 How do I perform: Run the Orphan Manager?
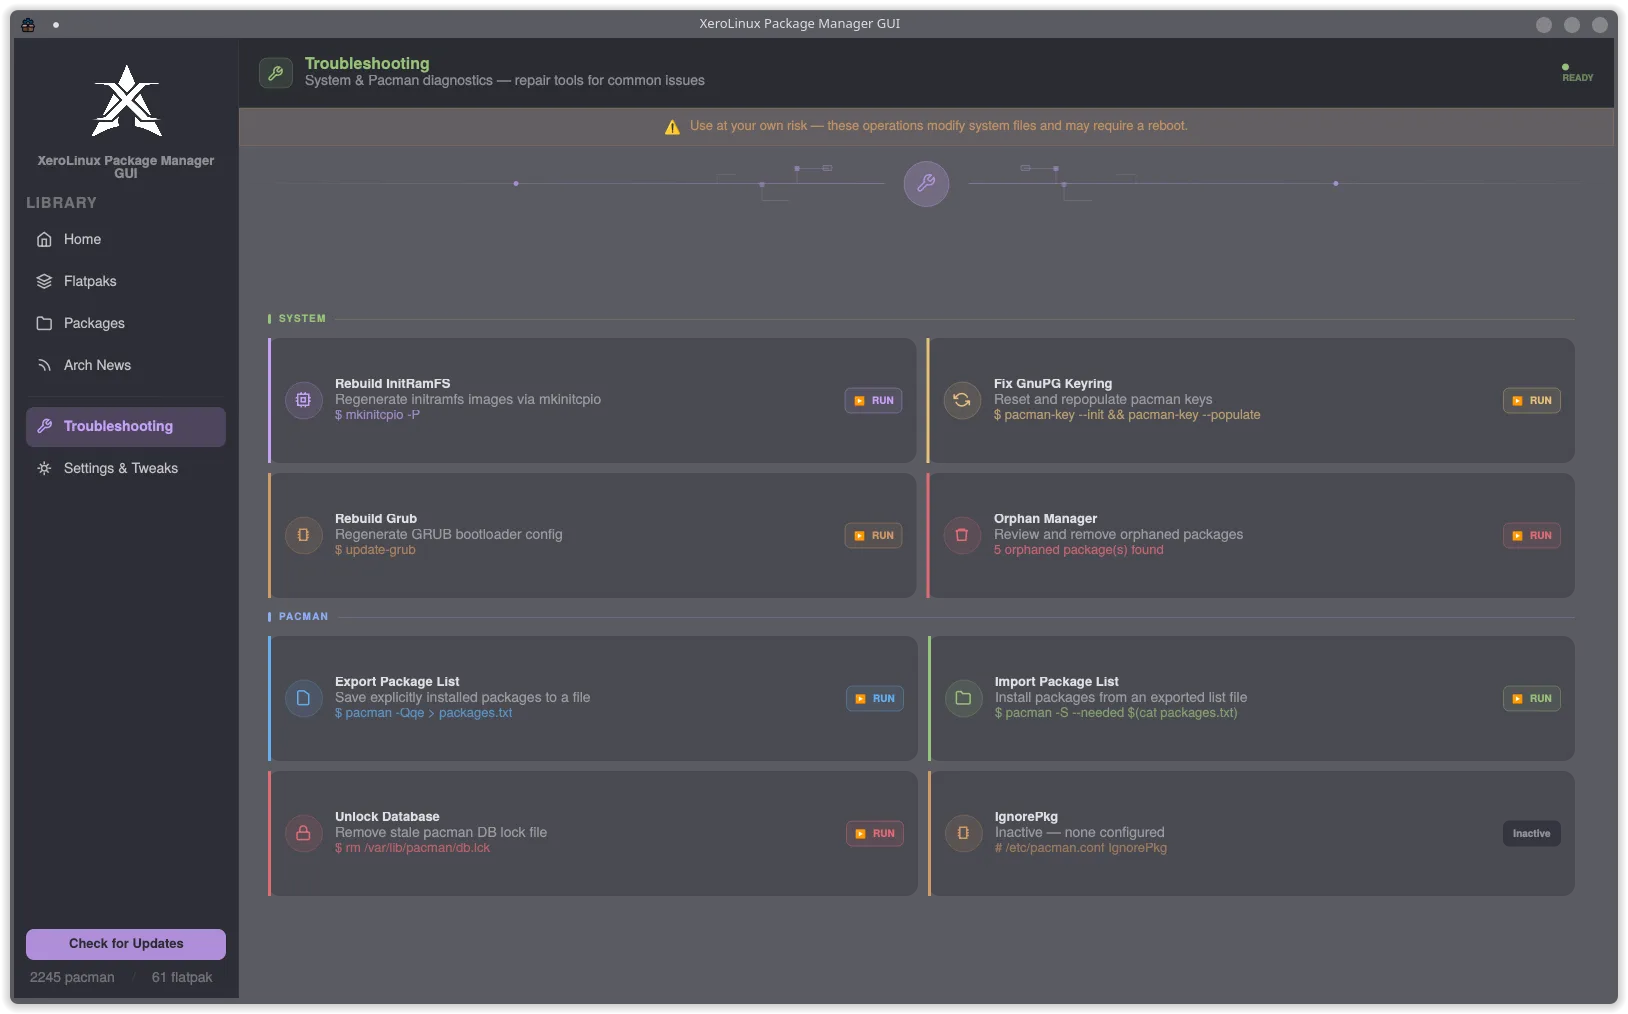tap(1532, 536)
